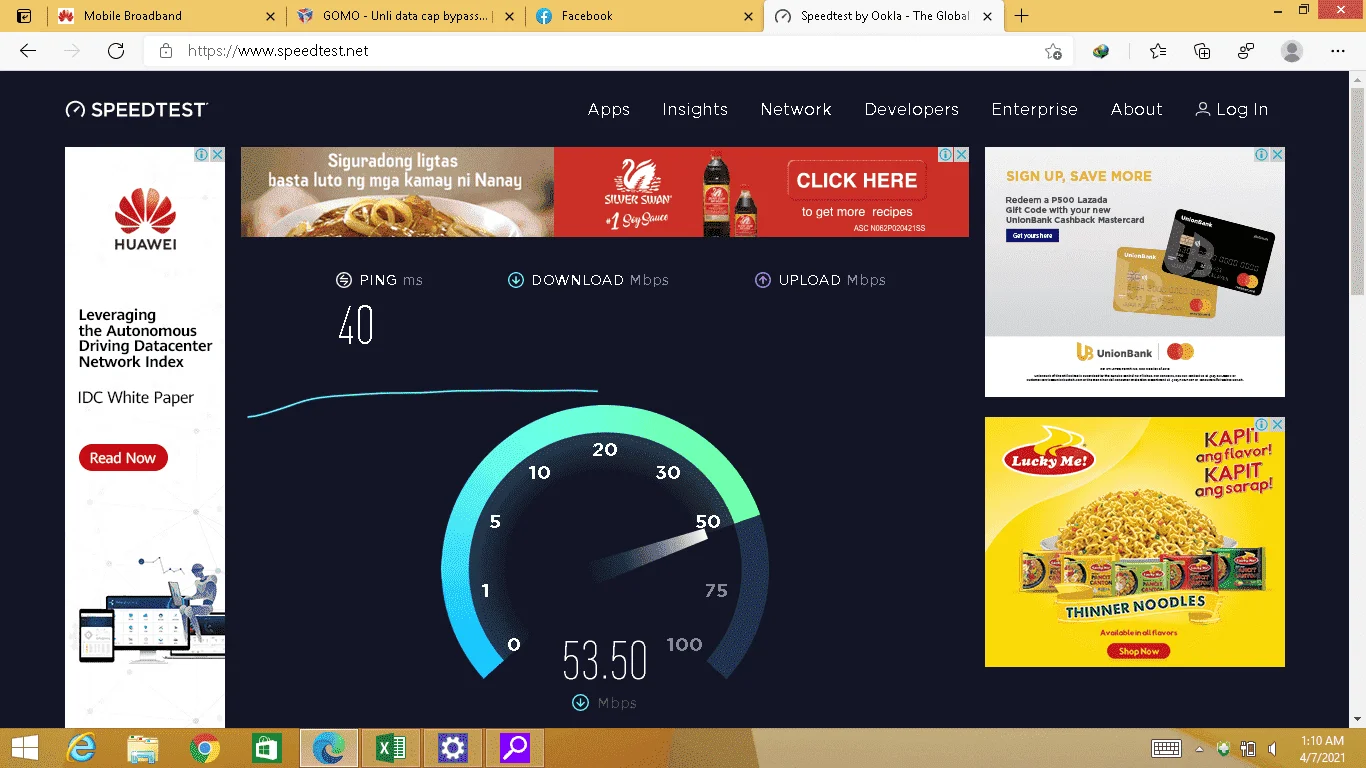Open the Edge user profile avatar
The width and height of the screenshot is (1366, 768).
(1292, 51)
